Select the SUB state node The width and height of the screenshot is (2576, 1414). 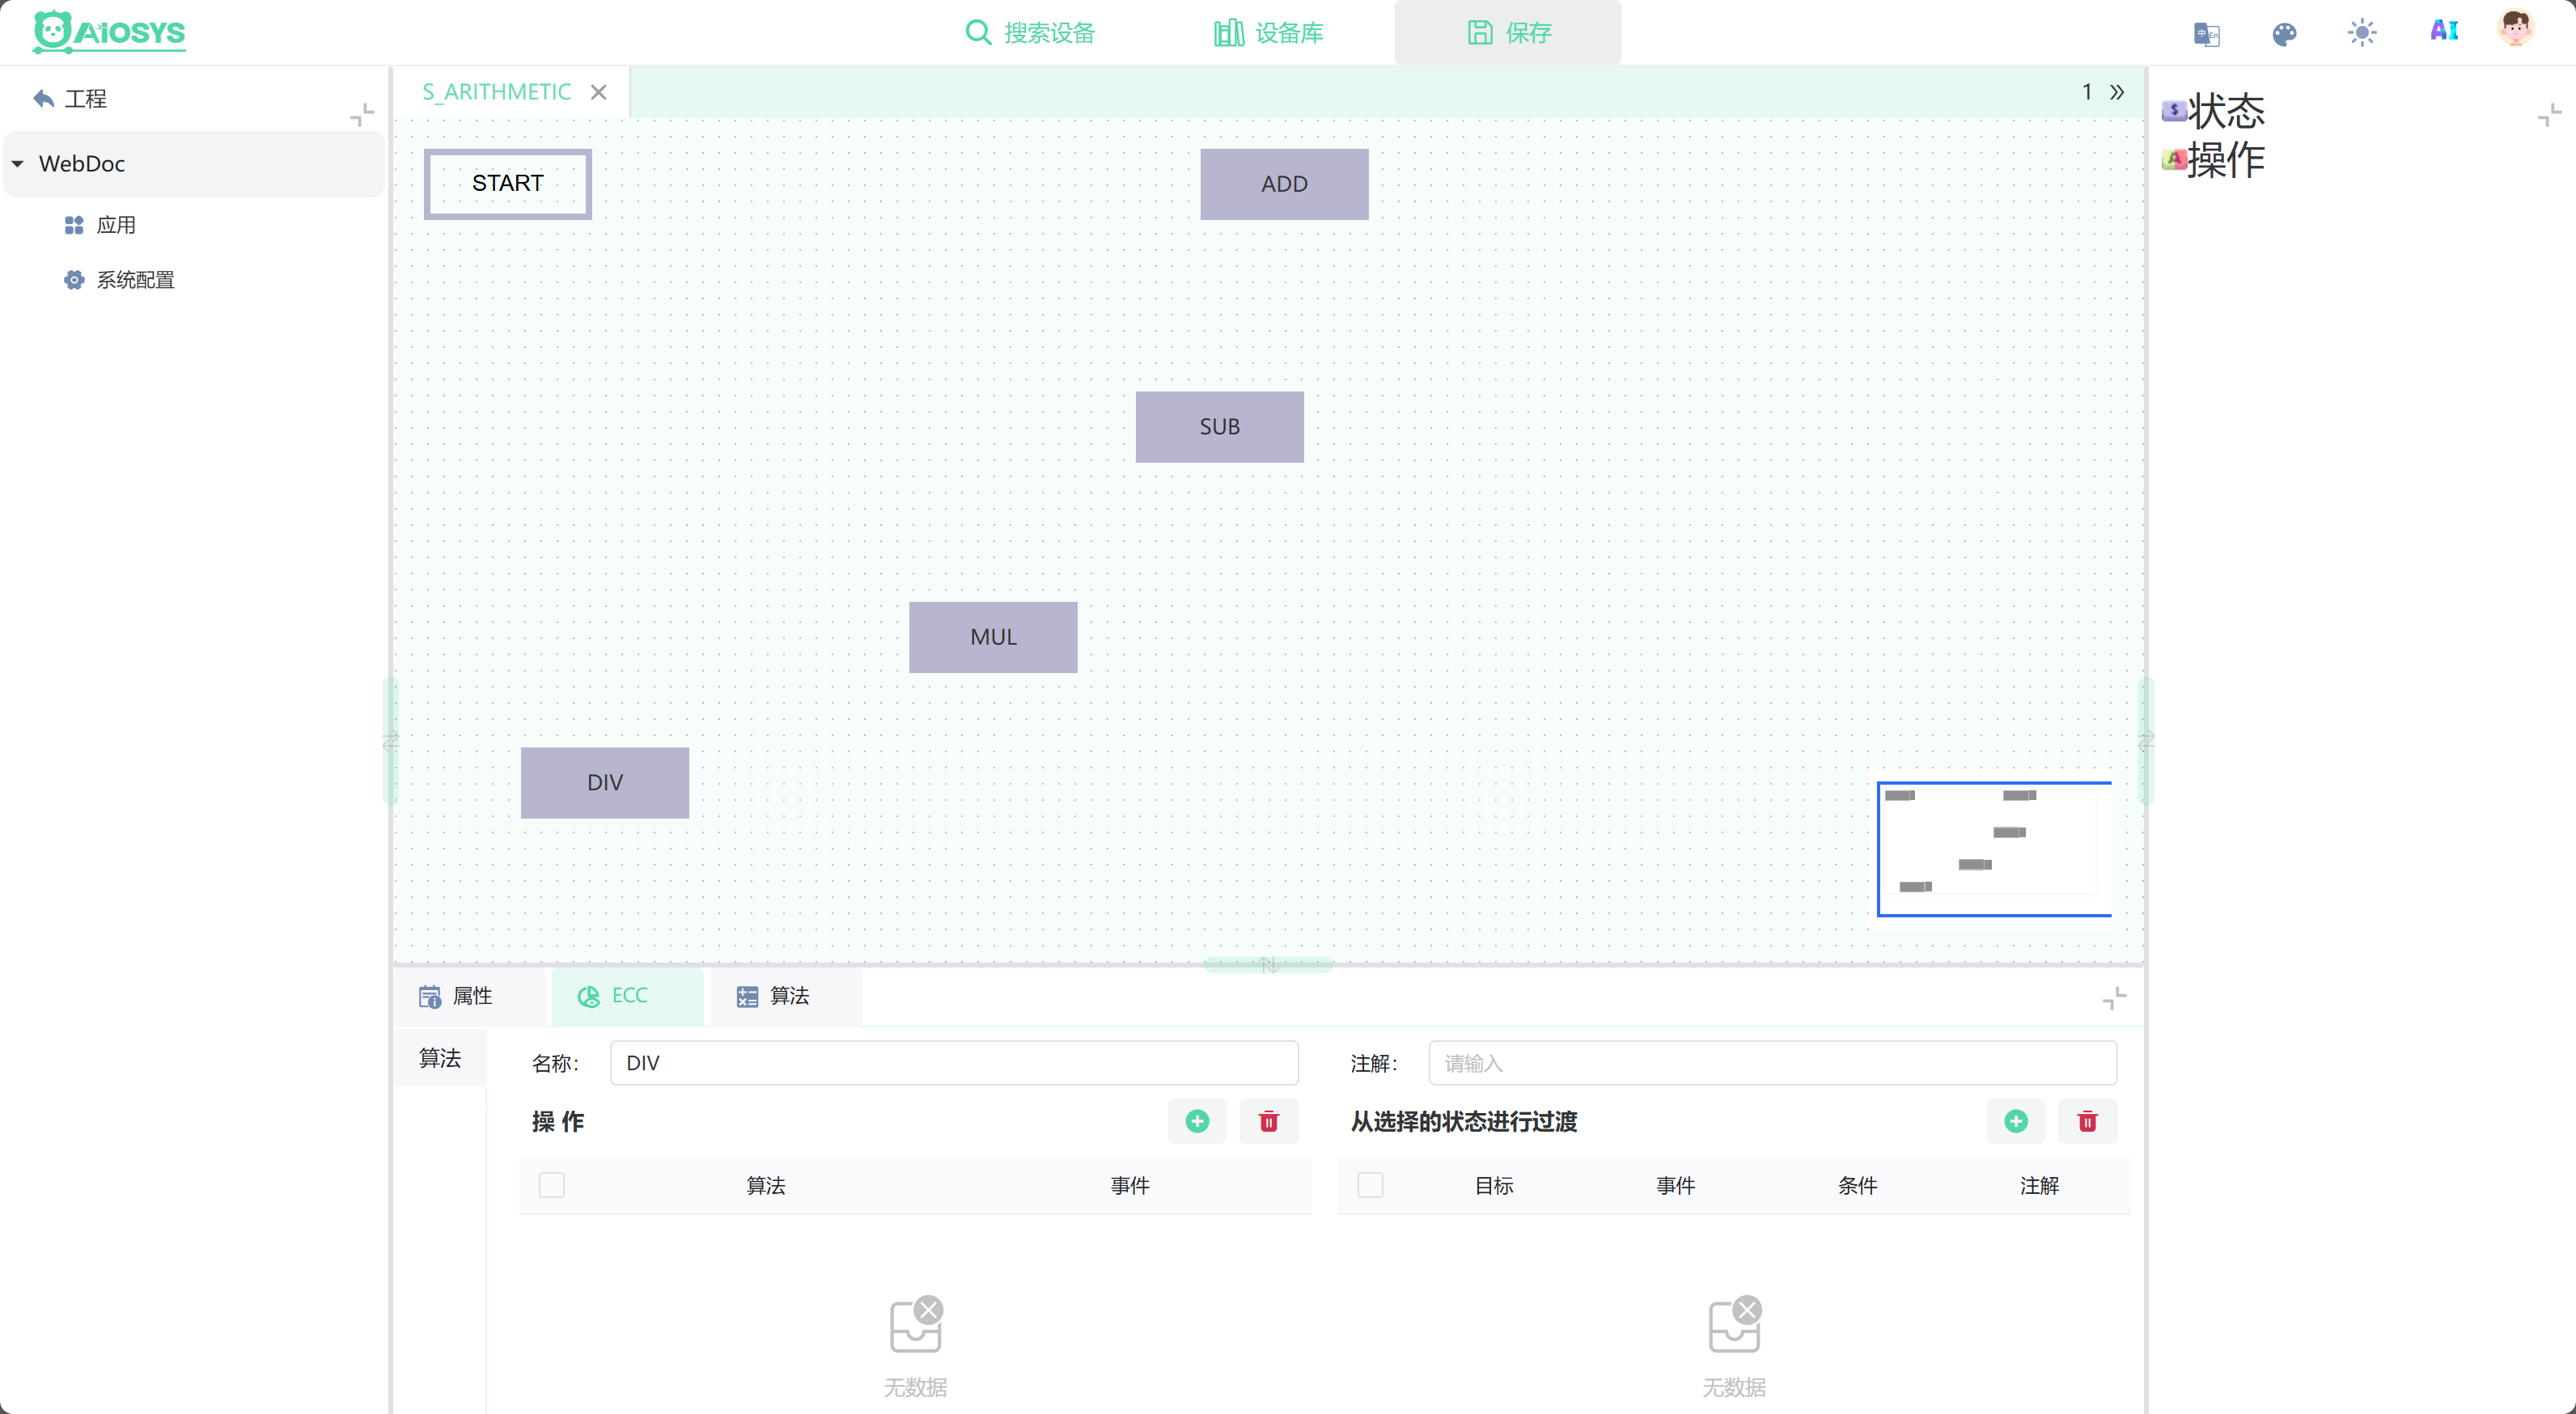pos(1219,427)
